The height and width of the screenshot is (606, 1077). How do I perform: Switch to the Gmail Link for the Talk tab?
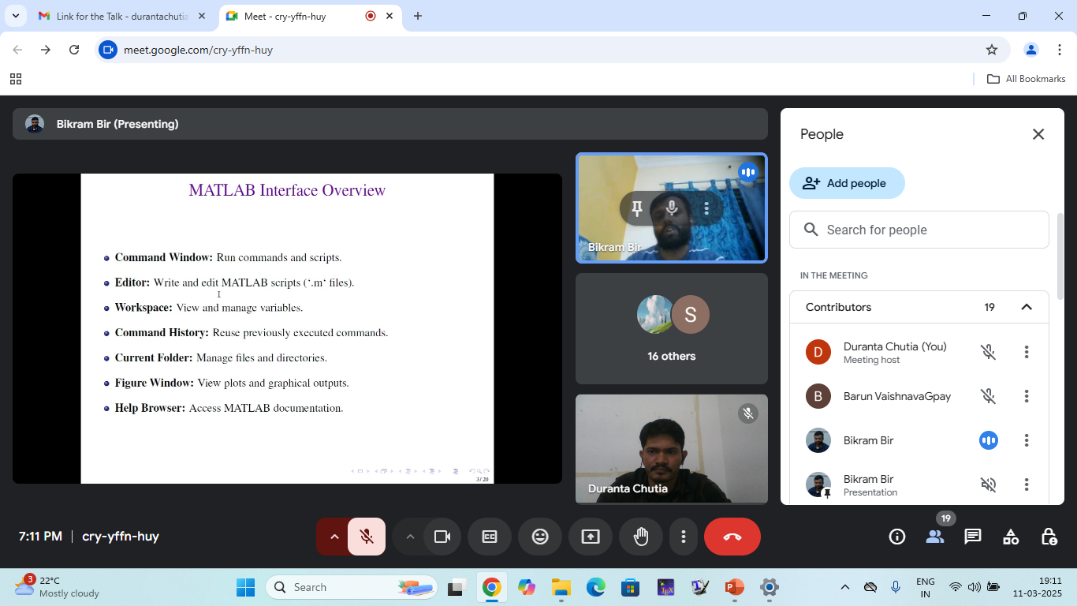[x=120, y=16]
